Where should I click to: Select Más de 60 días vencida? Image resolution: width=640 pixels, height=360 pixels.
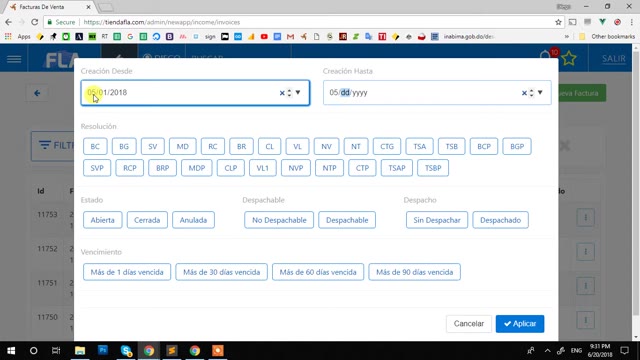click(318, 272)
